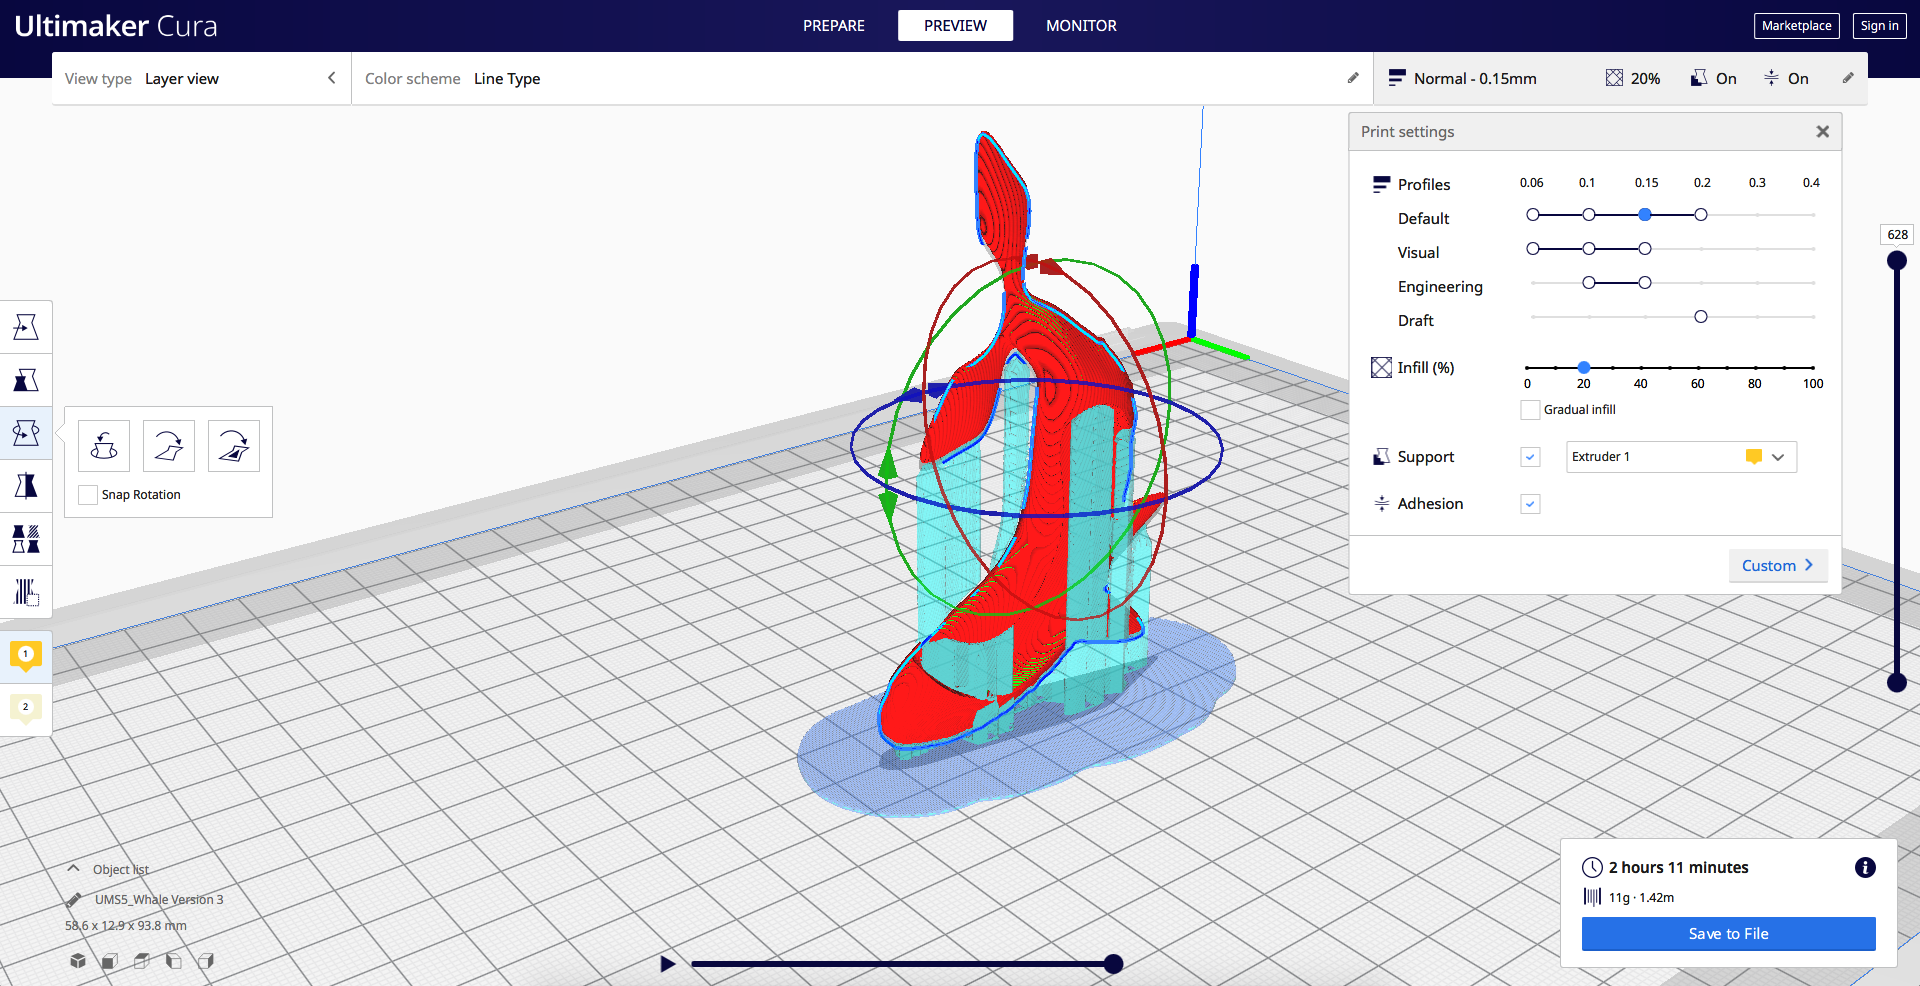Screen dimensions: 1920x986
Task: Select Engineering profile at 0.1 layer height
Action: (x=1589, y=283)
